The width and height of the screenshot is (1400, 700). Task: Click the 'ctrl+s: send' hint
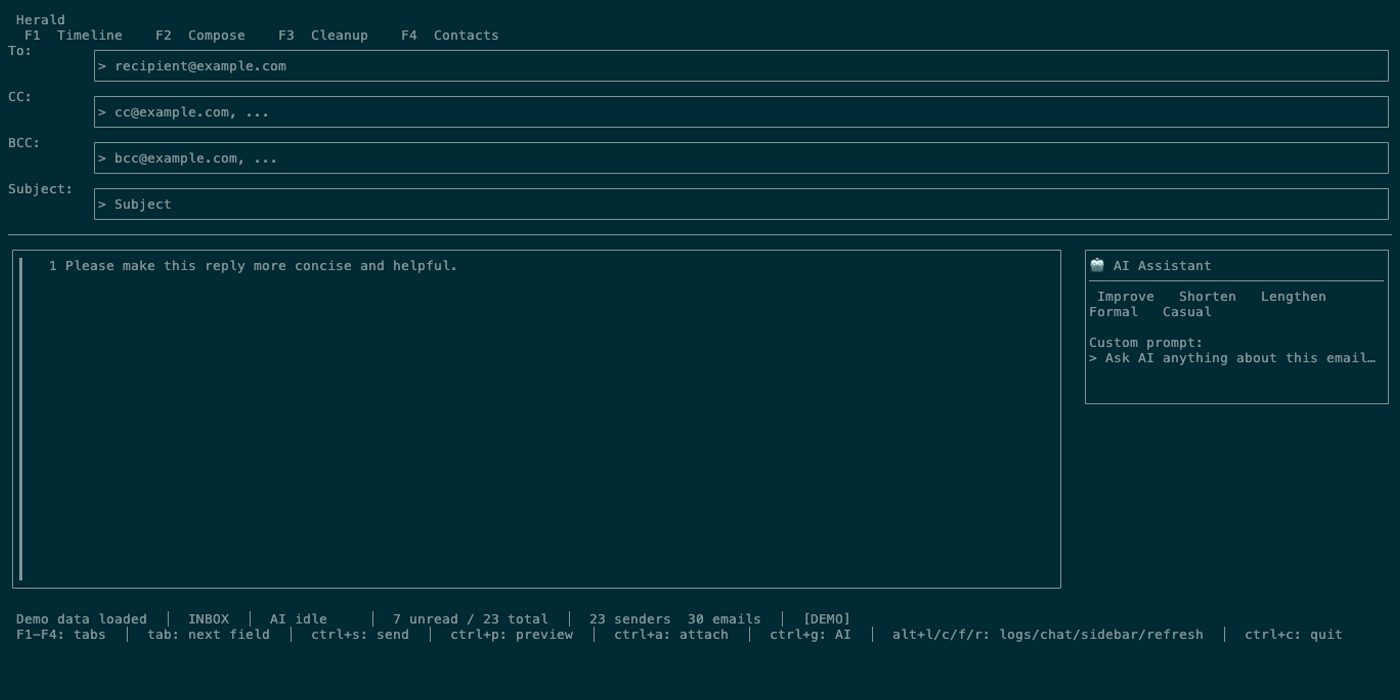[360, 634]
